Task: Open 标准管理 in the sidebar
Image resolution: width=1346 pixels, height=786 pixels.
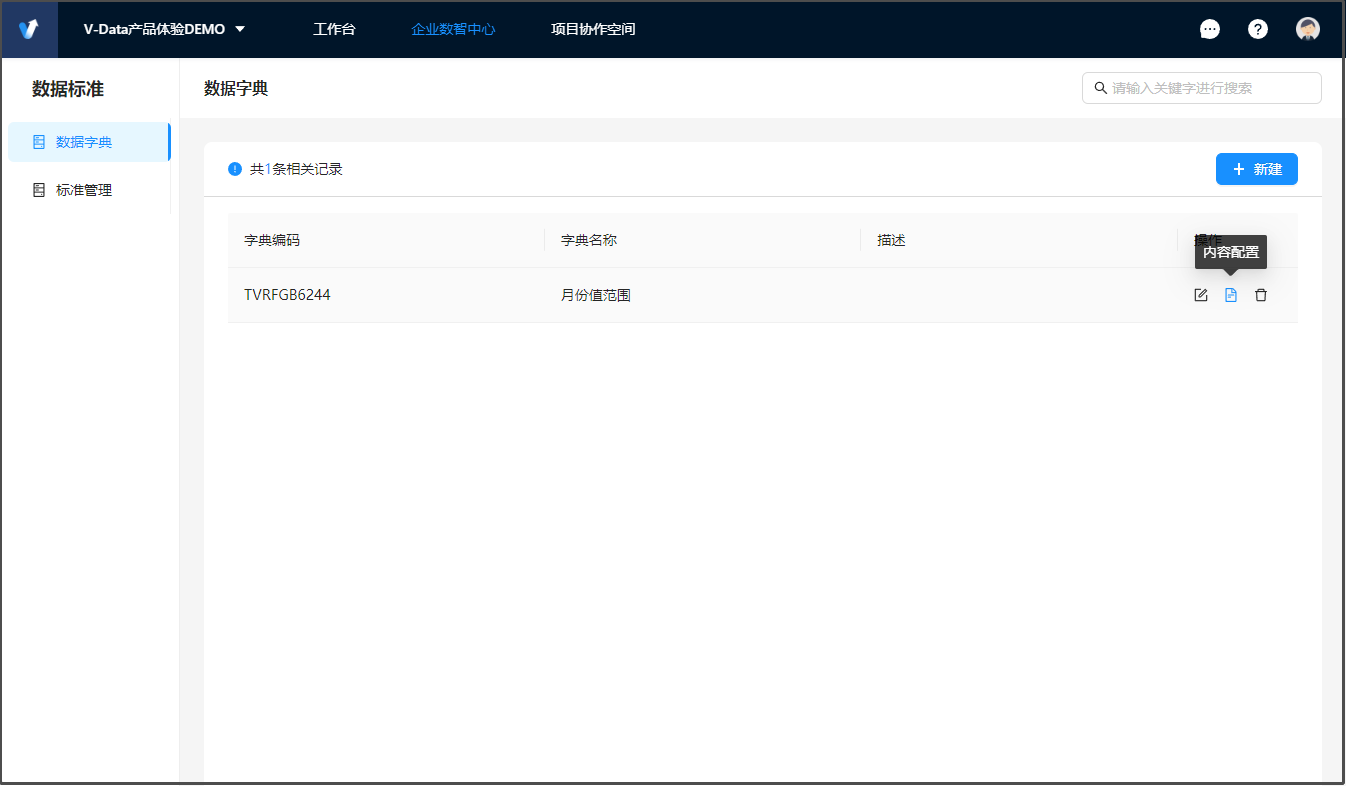Action: tap(84, 190)
